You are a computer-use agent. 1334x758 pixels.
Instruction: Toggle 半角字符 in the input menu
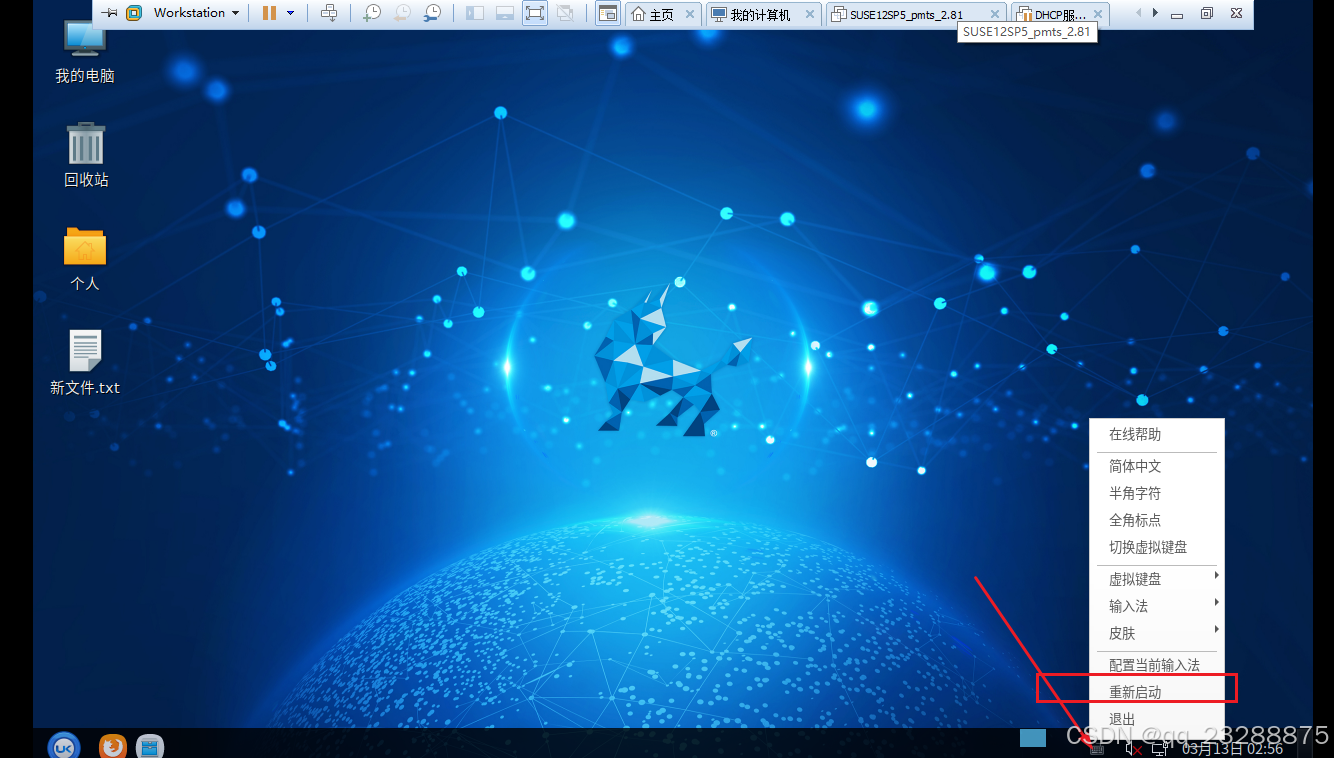click(x=1135, y=493)
